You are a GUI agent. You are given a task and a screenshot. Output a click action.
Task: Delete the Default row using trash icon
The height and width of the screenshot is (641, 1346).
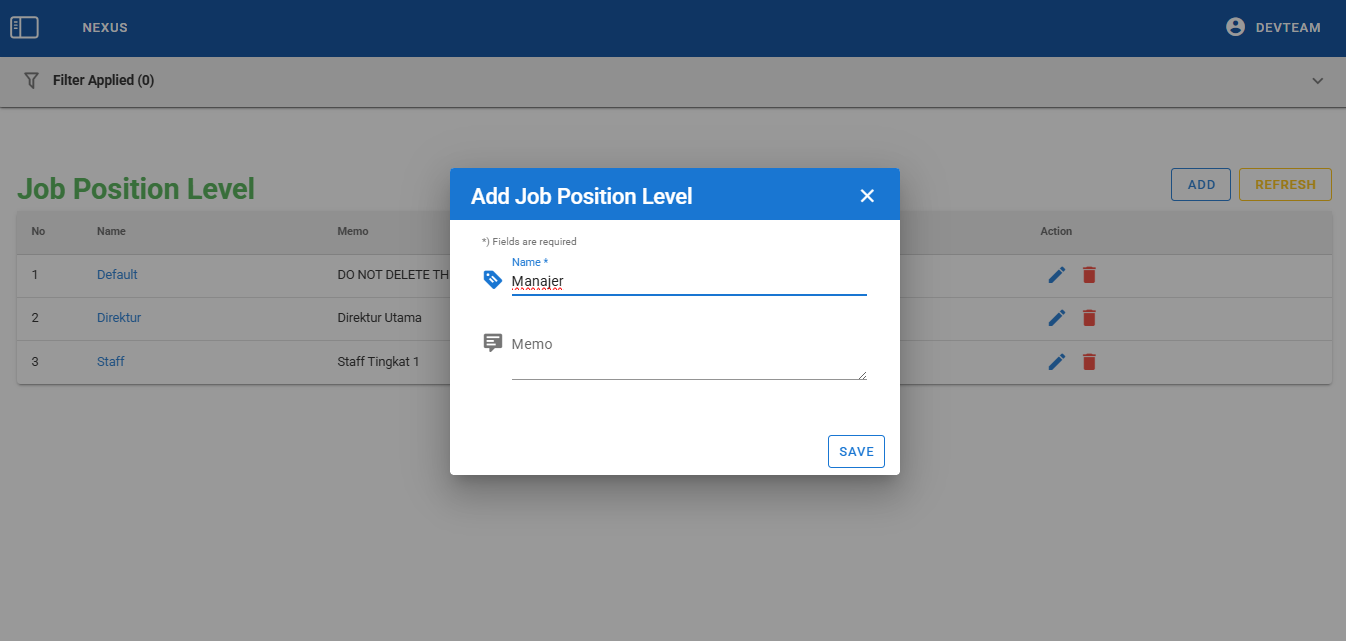tap(1089, 275)
